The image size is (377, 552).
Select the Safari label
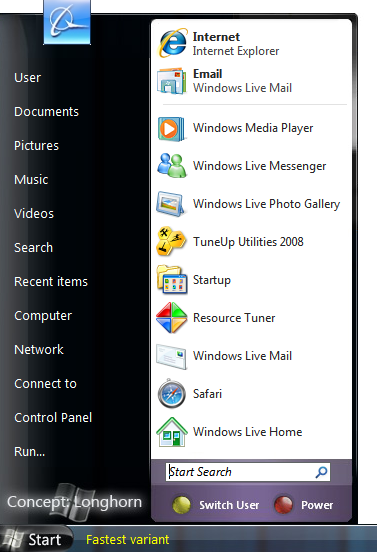[207, 394]
